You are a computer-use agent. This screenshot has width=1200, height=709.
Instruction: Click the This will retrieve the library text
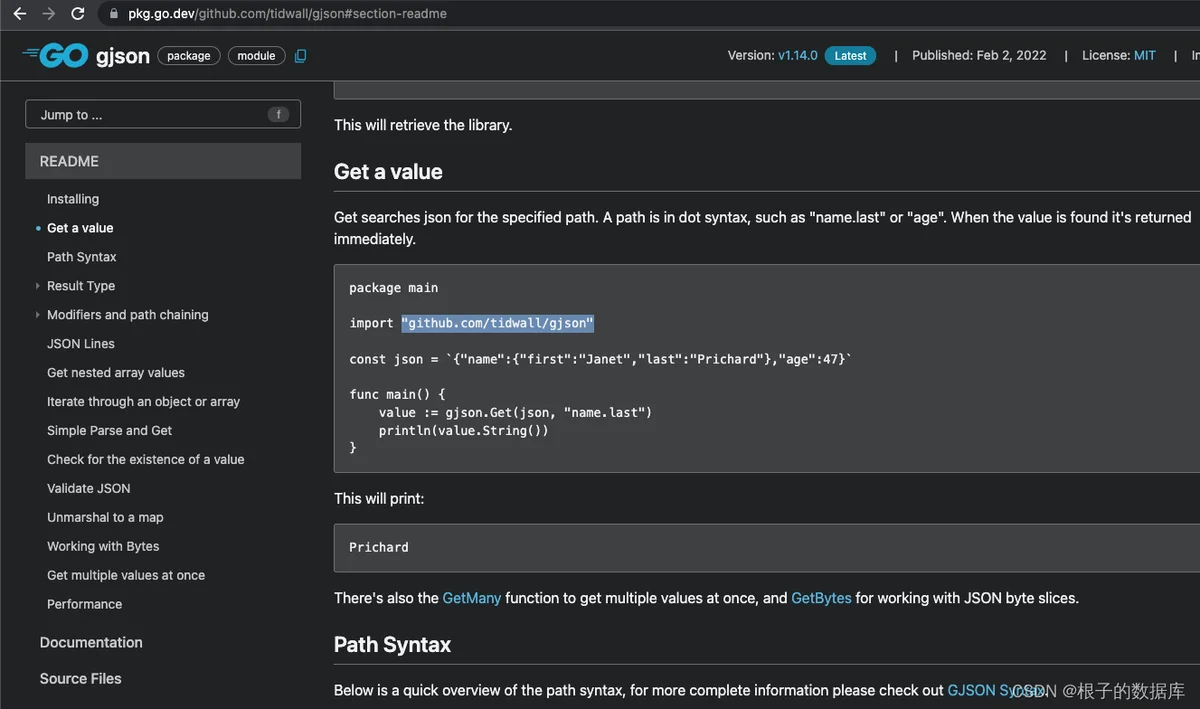(x=423, y=125)
